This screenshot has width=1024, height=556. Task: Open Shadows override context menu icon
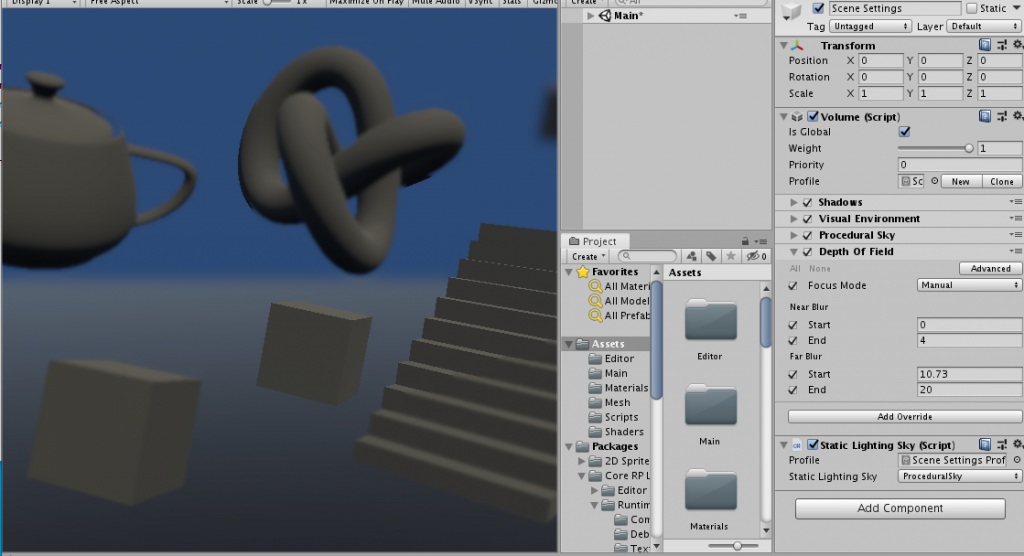(x=1016, y=202)
